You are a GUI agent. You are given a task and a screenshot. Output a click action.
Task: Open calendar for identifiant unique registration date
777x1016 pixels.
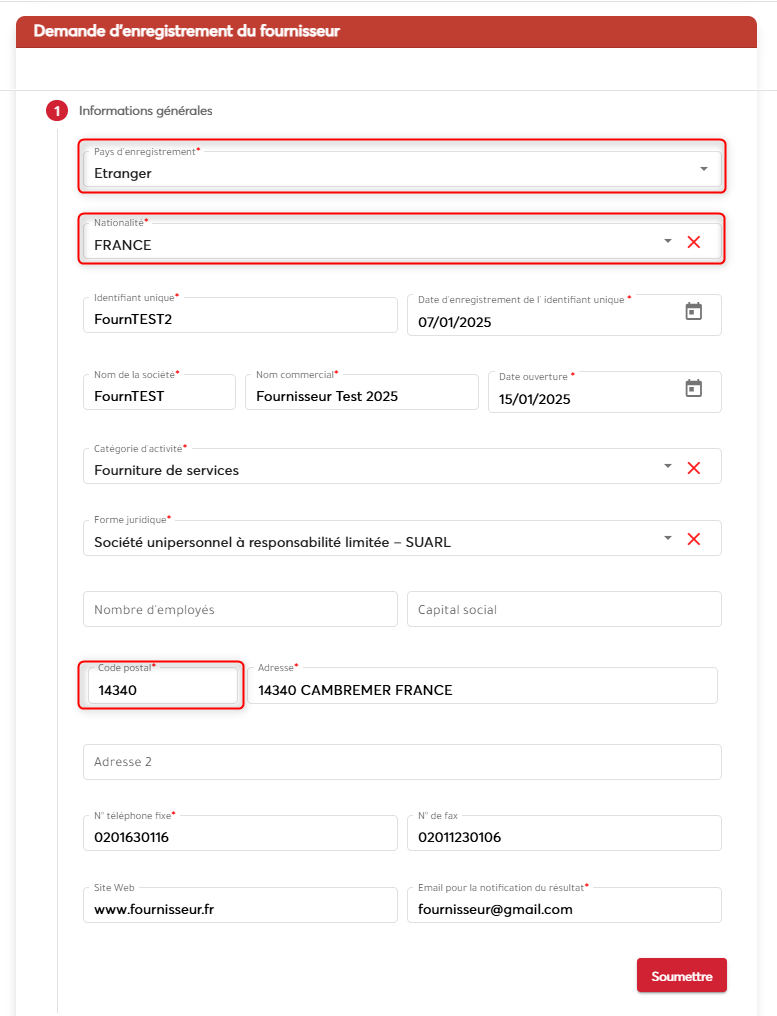click(x=694, y=312)
